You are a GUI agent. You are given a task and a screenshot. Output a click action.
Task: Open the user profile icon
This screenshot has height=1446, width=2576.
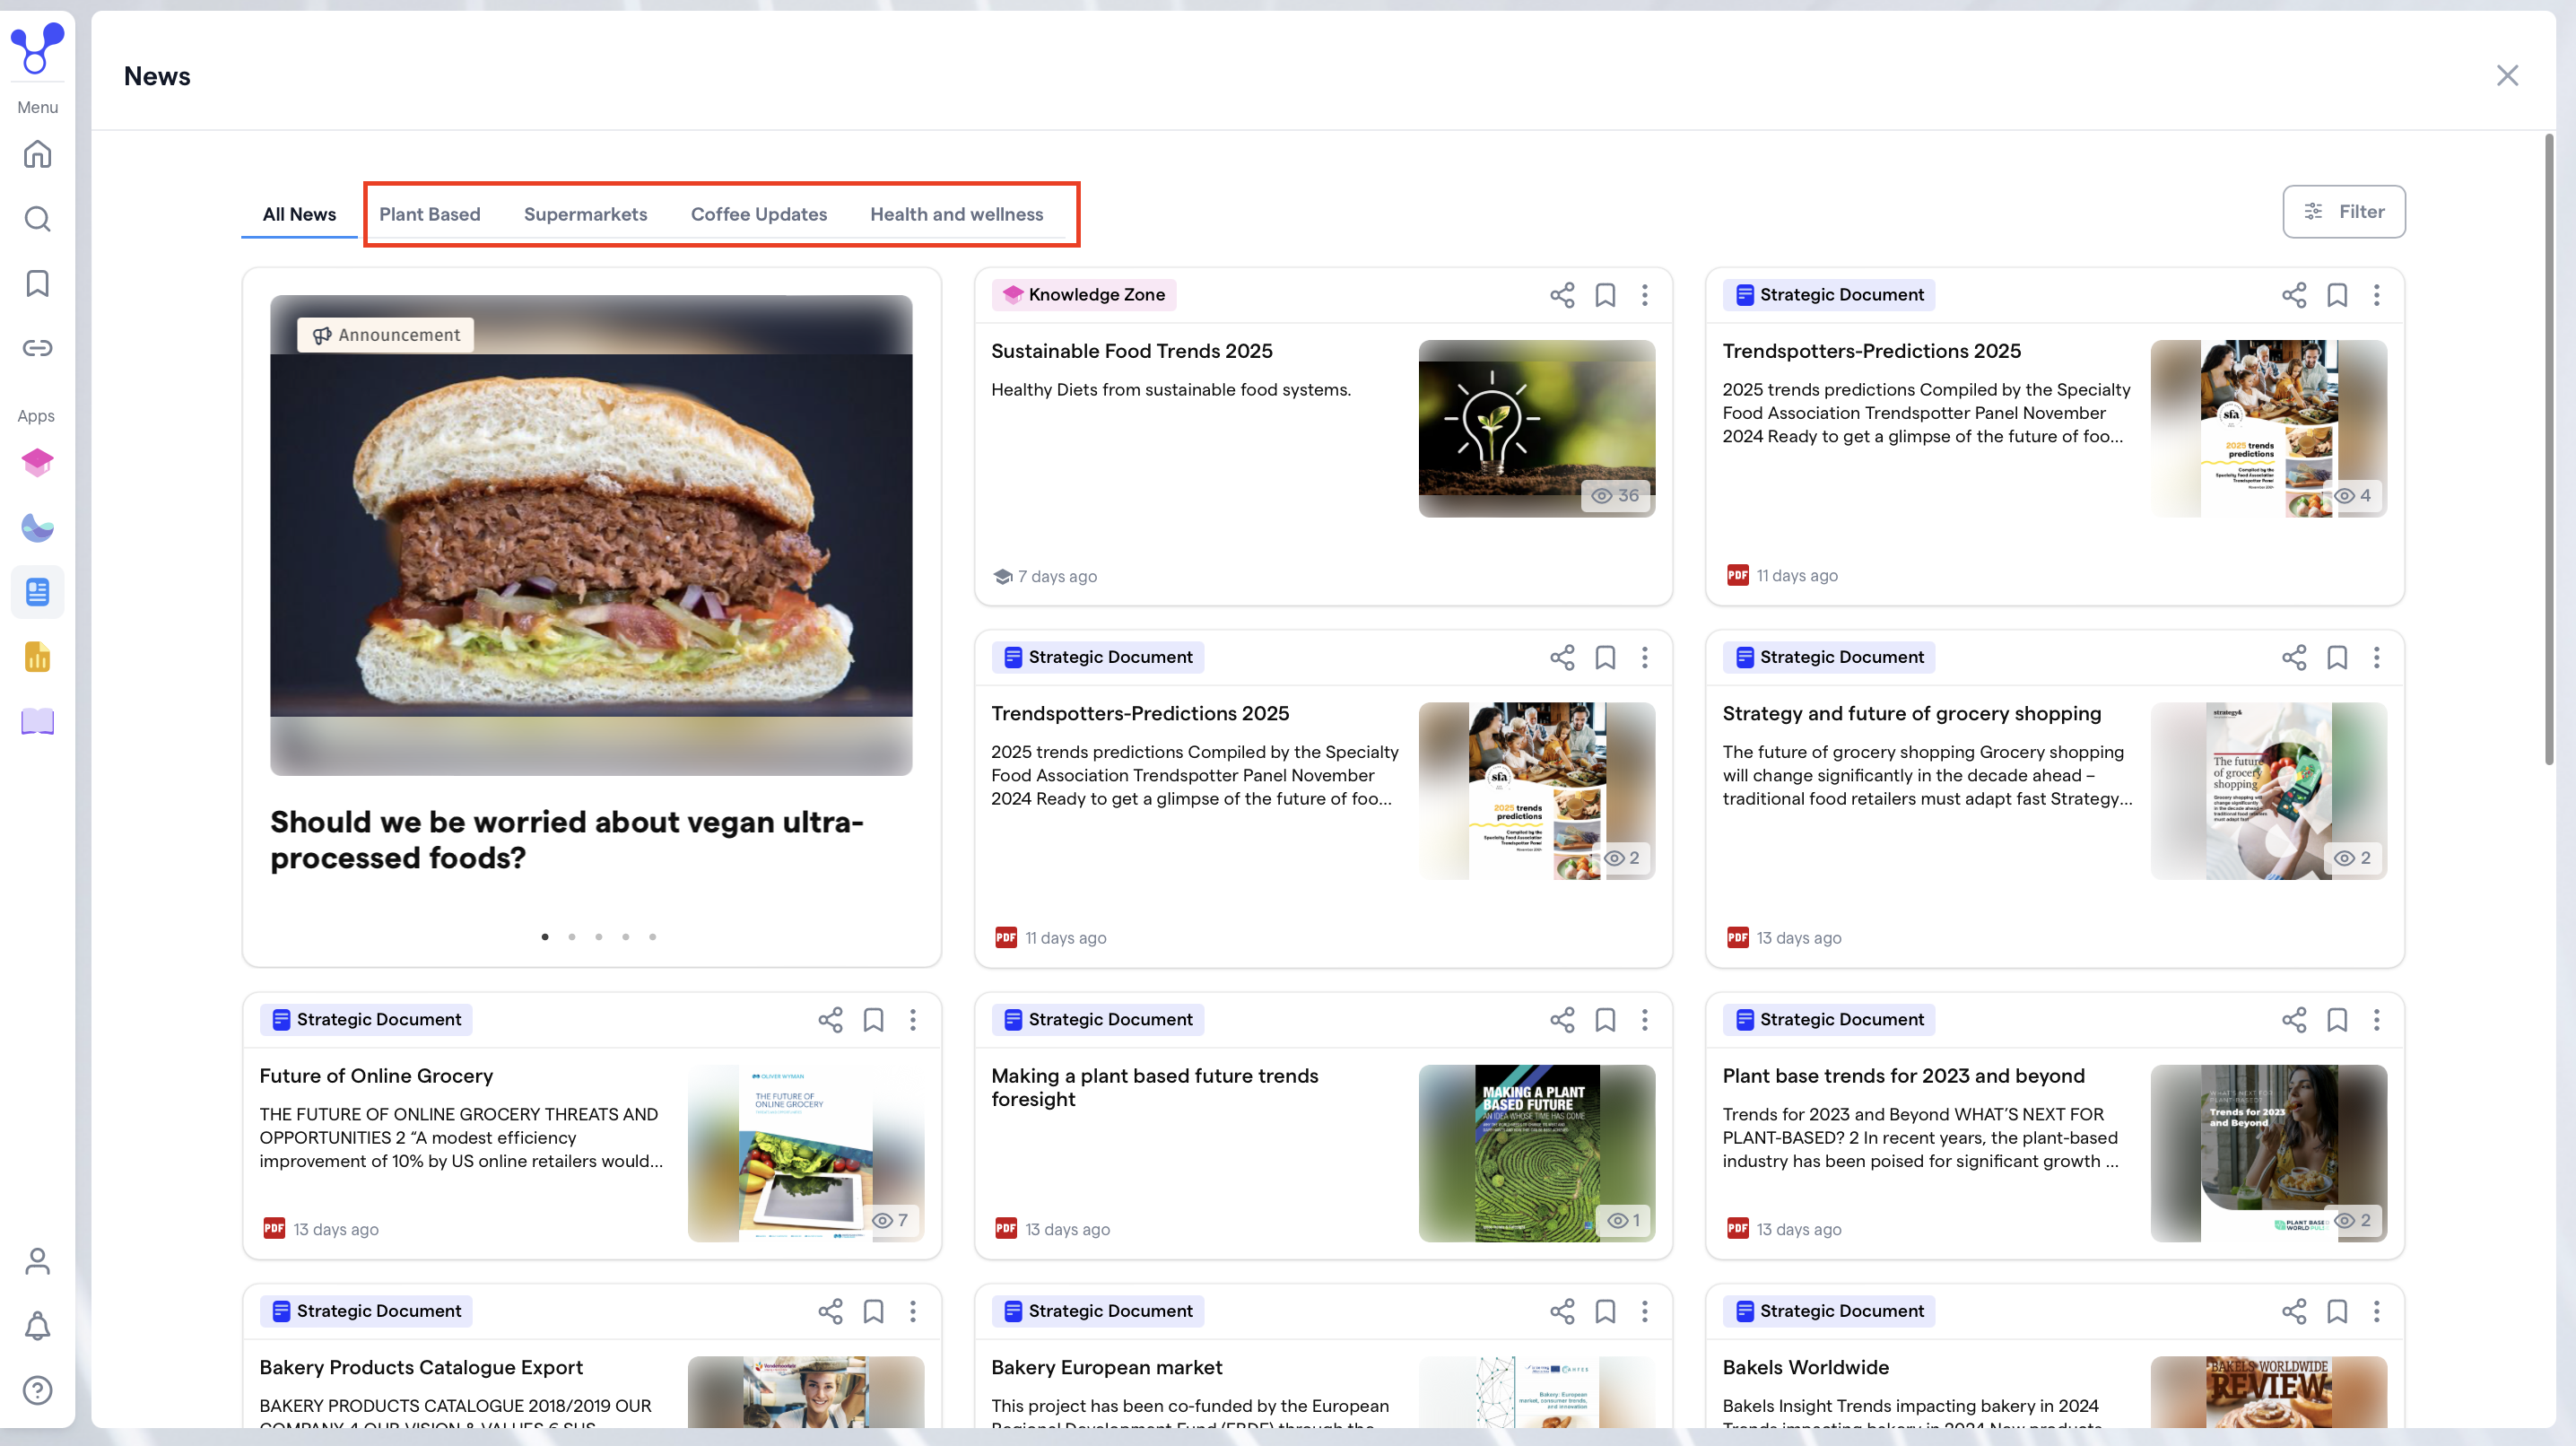(x=37, y=1261)
